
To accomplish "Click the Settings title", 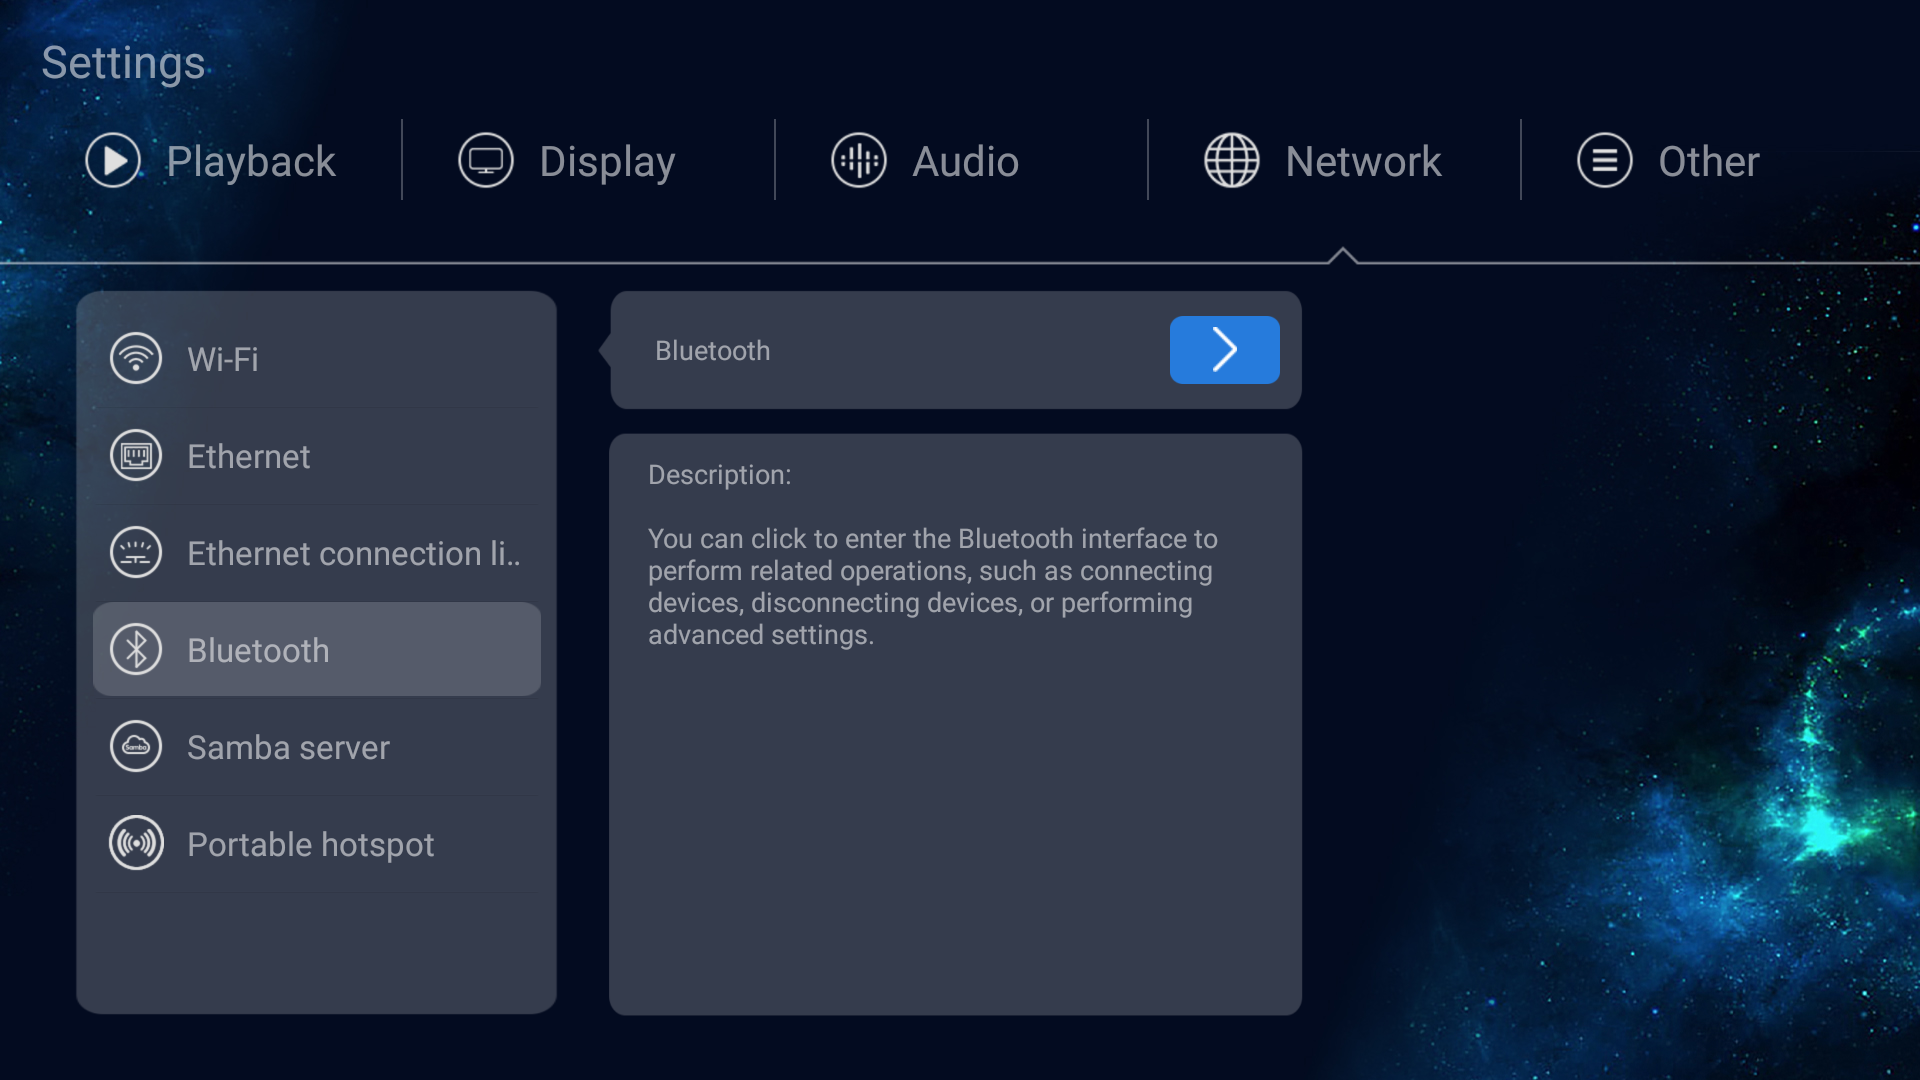I will [x=123, y=63].
